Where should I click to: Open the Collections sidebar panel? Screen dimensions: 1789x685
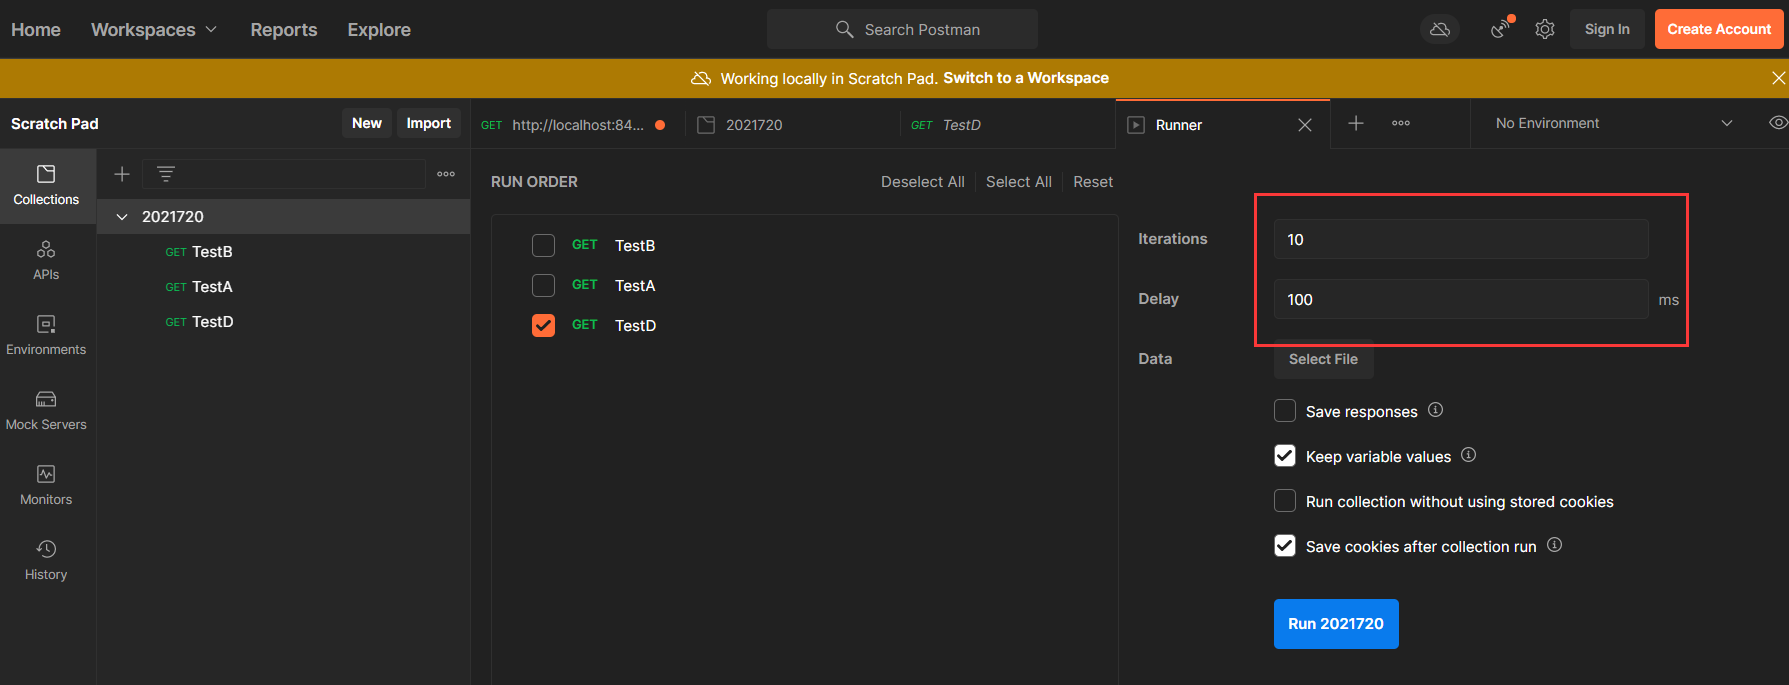(46, 186)
